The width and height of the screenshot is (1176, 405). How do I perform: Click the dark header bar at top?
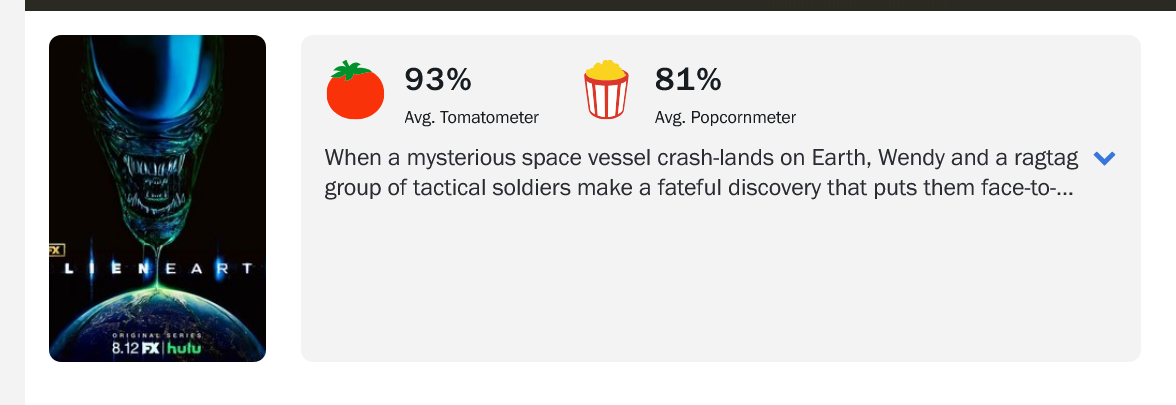(600, 4)
